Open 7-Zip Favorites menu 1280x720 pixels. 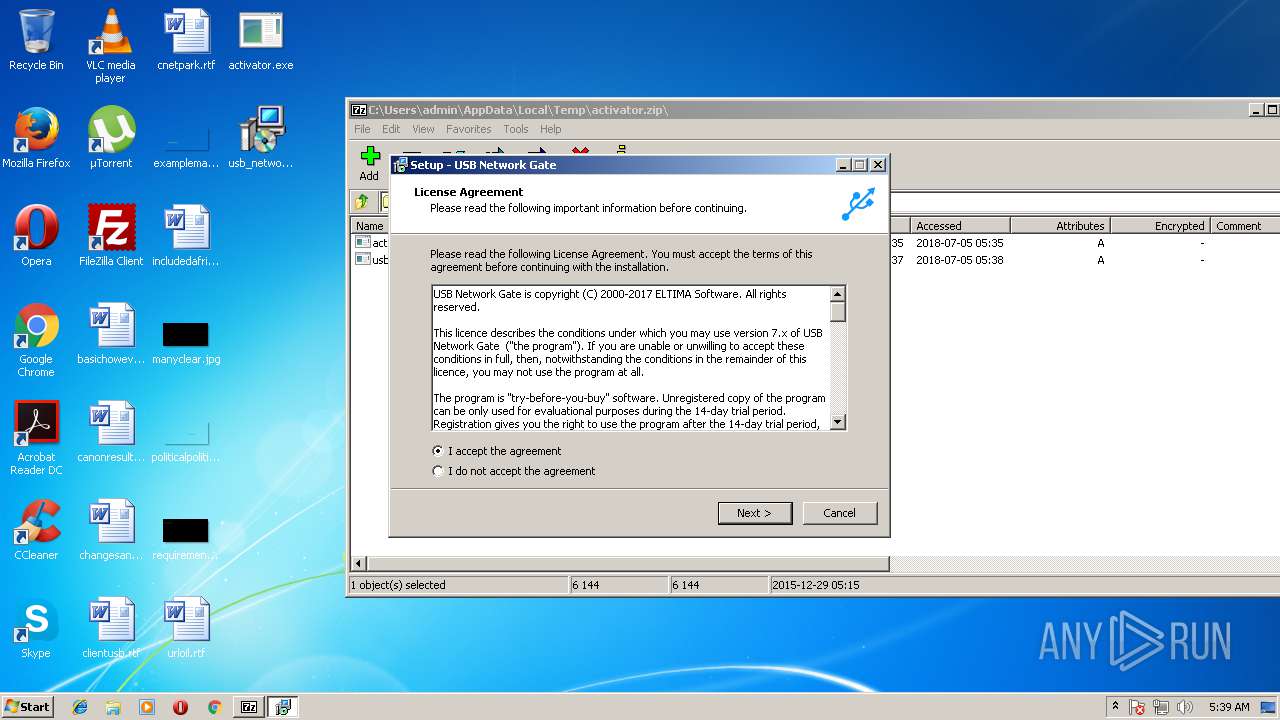[469, 129]
